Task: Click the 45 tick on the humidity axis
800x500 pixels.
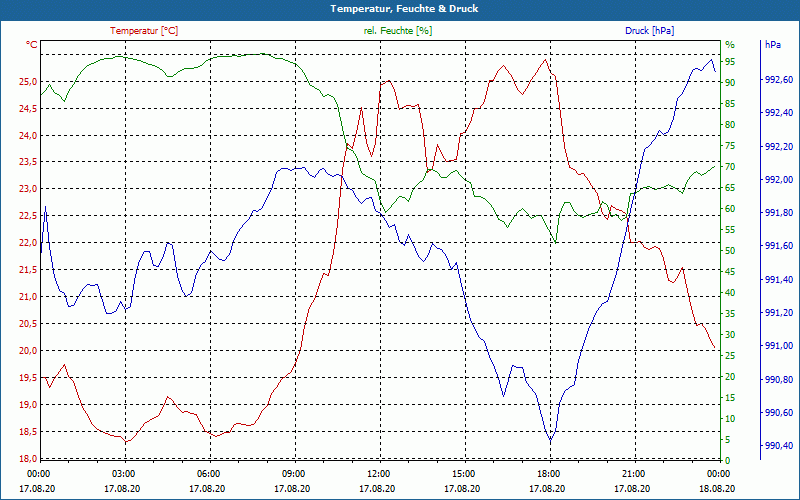Action: [730, 272]
